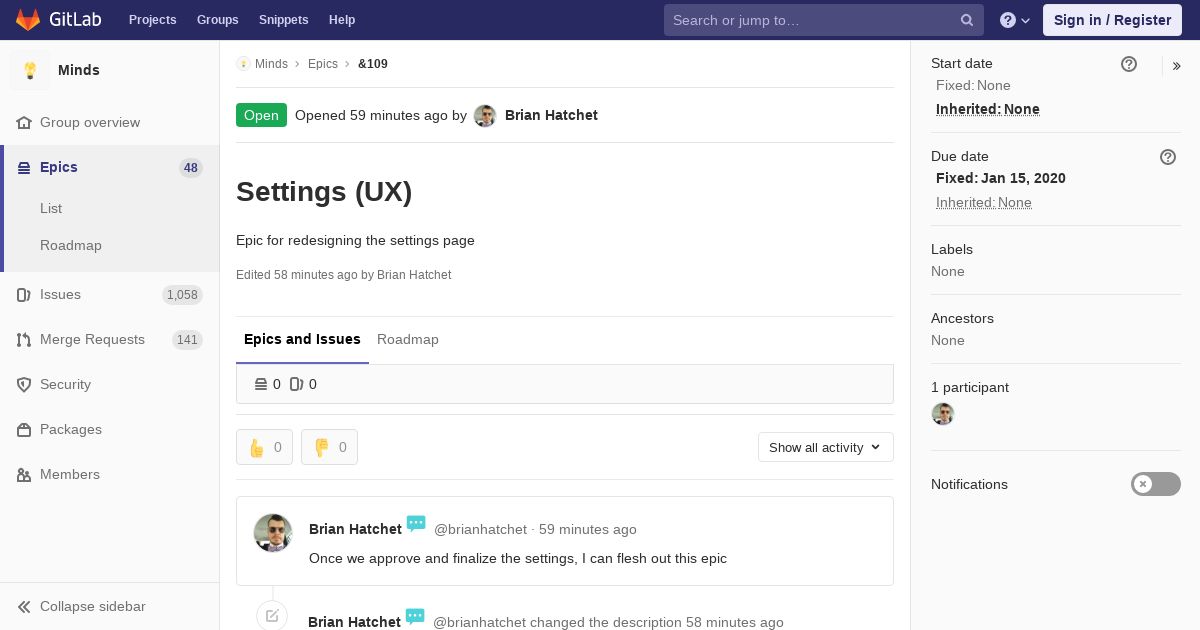Give a thumbs up reaction

[264, 447]
